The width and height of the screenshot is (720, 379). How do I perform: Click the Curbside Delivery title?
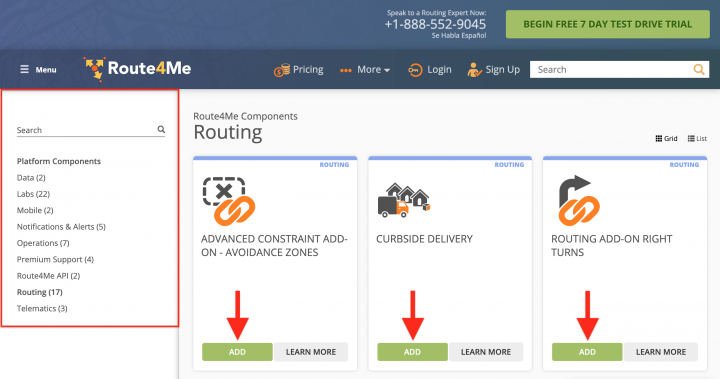coord(424,239)
